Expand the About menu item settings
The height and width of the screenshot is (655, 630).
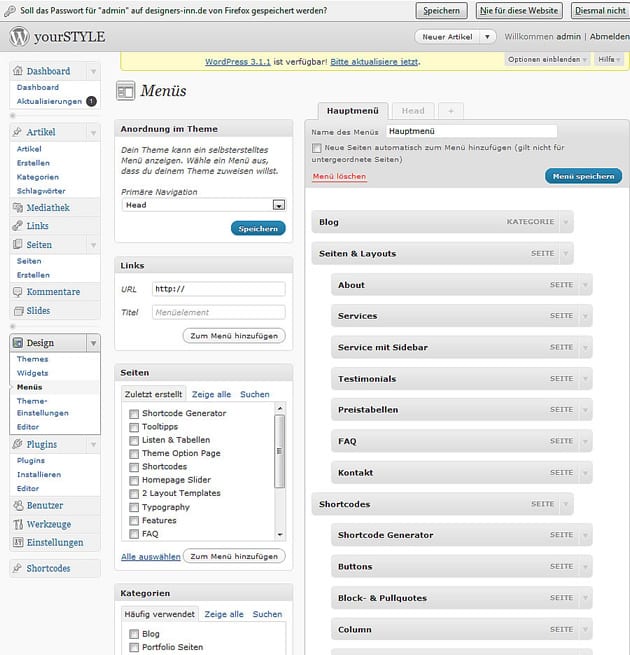click(x=585, y=285)
